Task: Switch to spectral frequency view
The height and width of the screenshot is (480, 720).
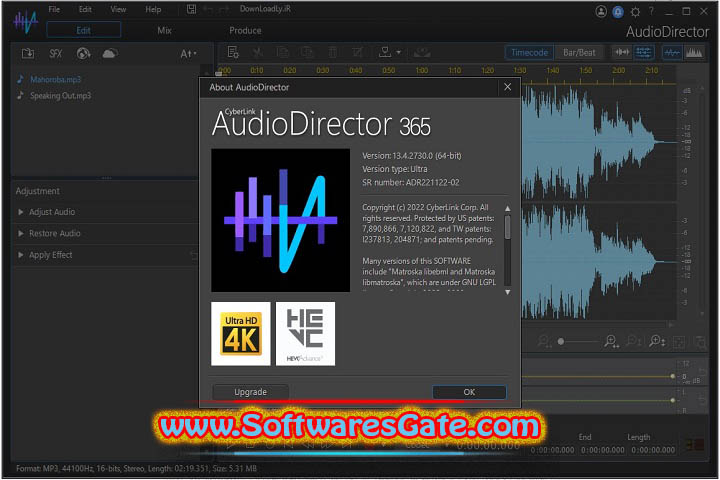Action: click(694, 53)
